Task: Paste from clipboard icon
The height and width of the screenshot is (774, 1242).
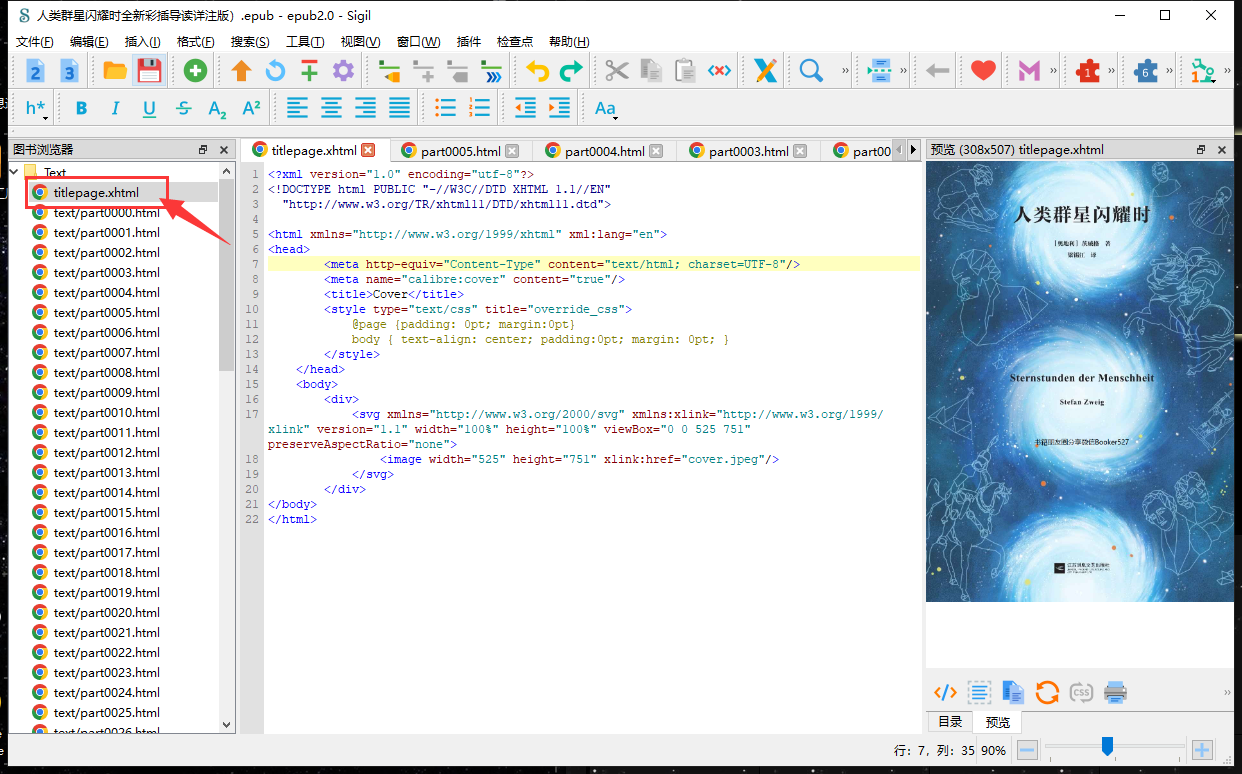Action: [685, 71]
